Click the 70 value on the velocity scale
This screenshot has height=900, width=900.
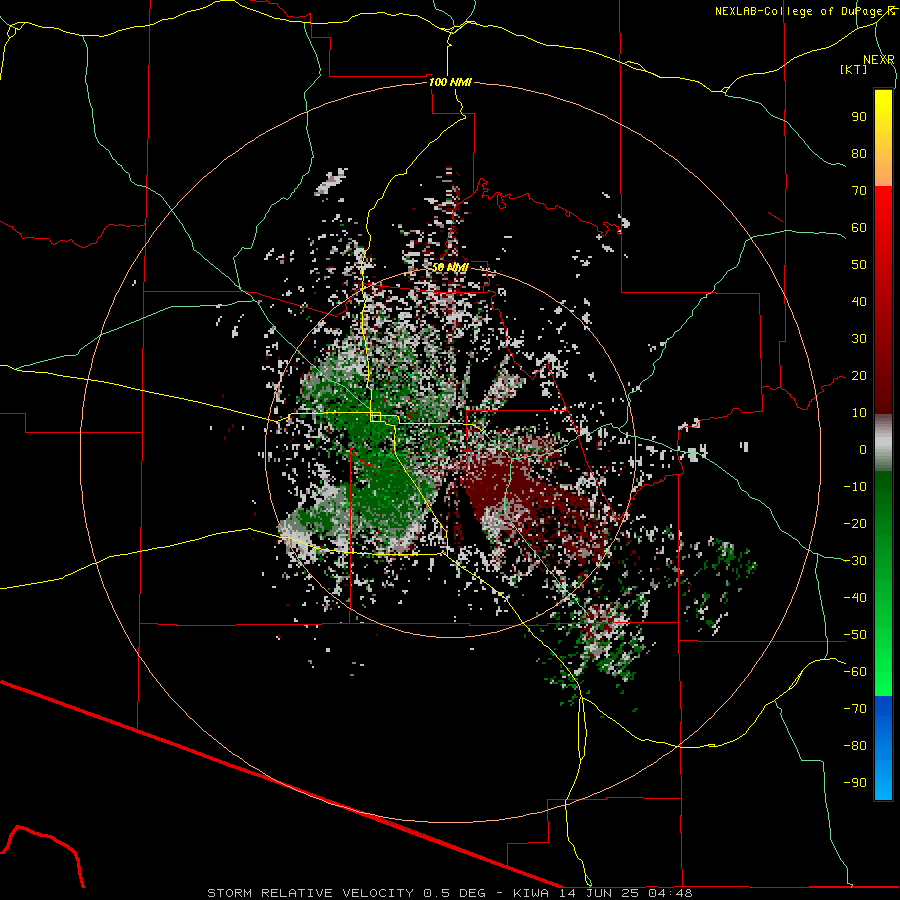[x=859, y=191]
